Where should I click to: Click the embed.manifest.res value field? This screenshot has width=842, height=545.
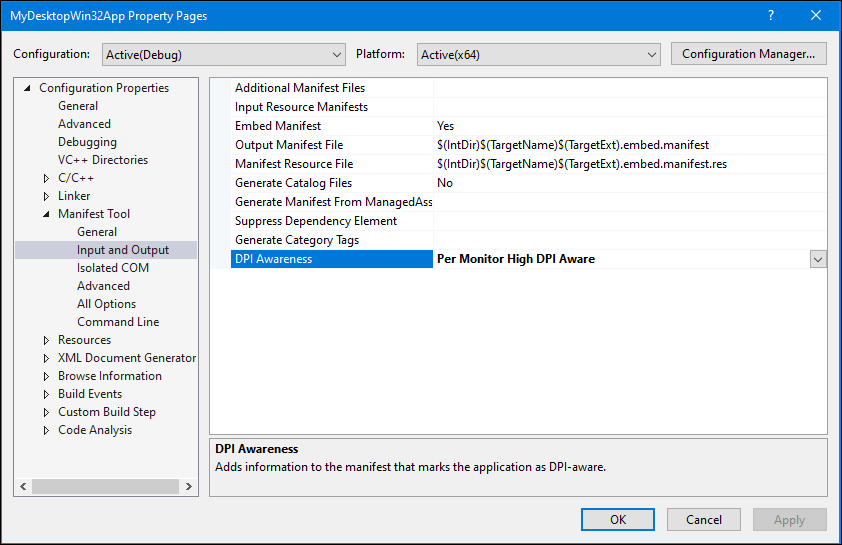point(629,164)
